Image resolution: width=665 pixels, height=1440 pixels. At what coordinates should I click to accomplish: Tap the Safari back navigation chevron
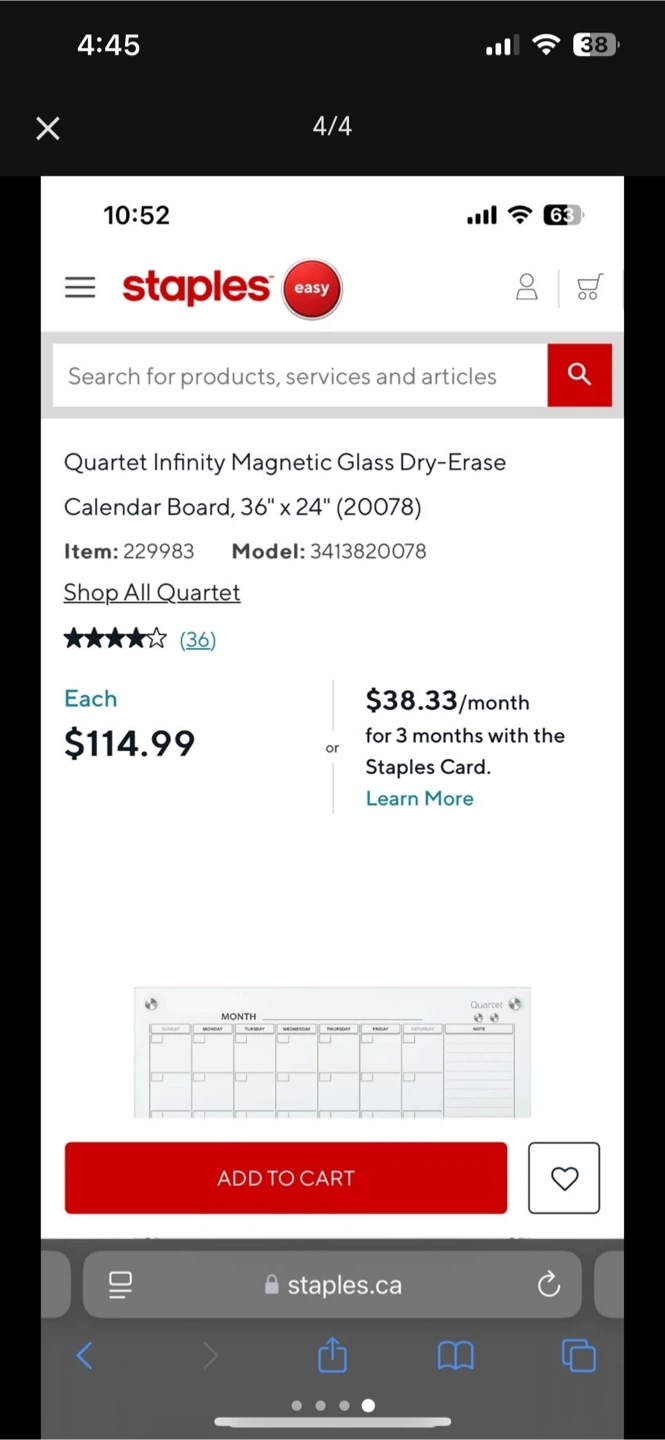[84, 1355]
